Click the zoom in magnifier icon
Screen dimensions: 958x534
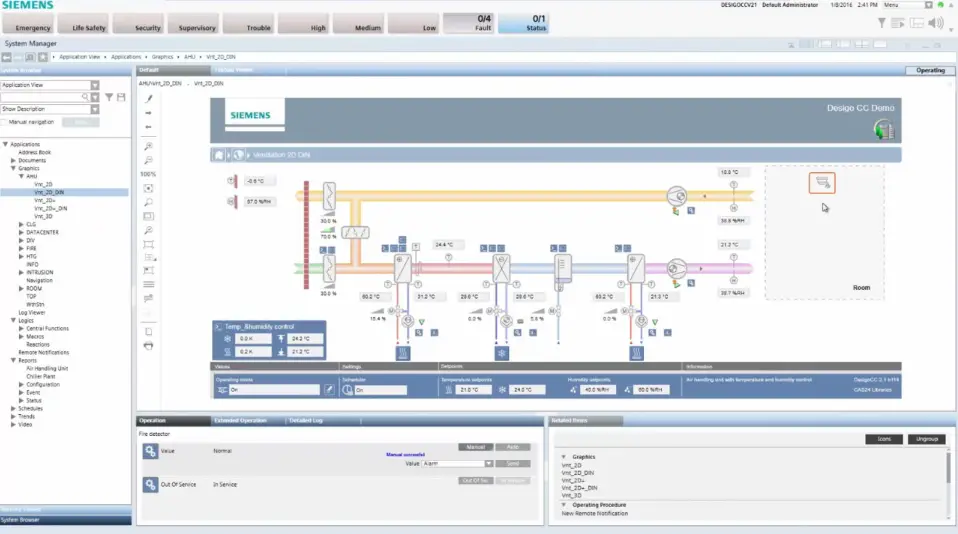click(148, 147)
